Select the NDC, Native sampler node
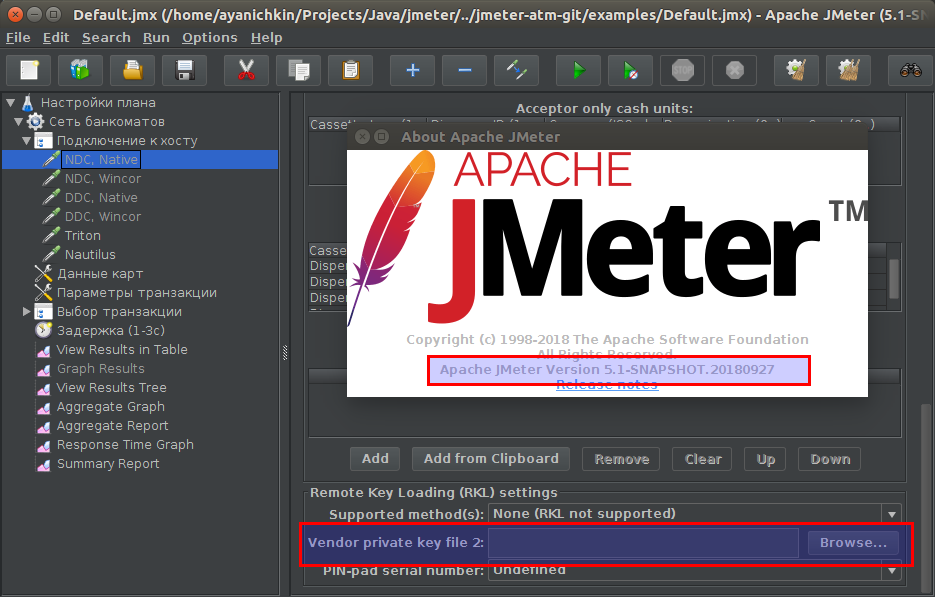The height and width of the screenshot is (597, 935). 101,159
